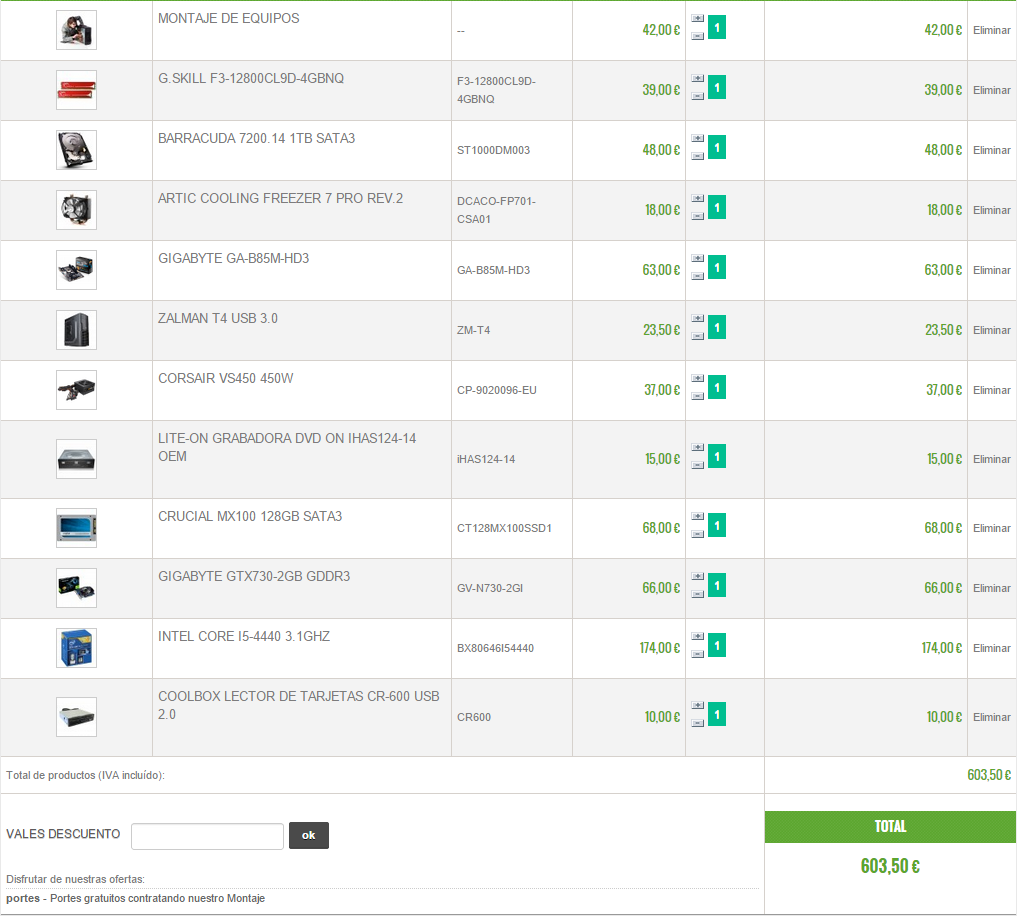1022x916 pixels.
Task: Remove GIGABYTE GTX730 via Eliminar
Action: 991,588
